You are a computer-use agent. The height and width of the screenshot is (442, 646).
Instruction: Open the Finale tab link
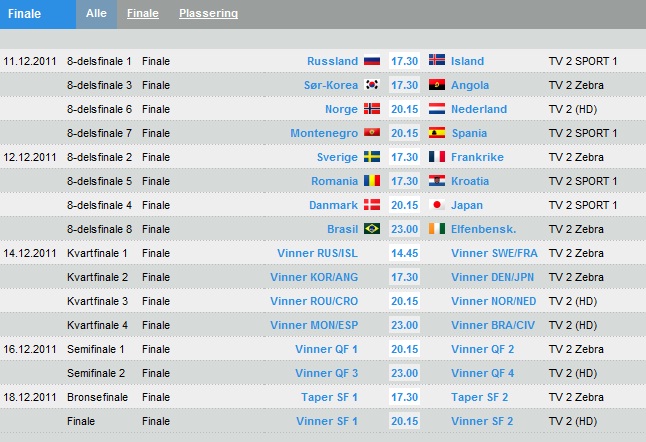click(143, 13)
